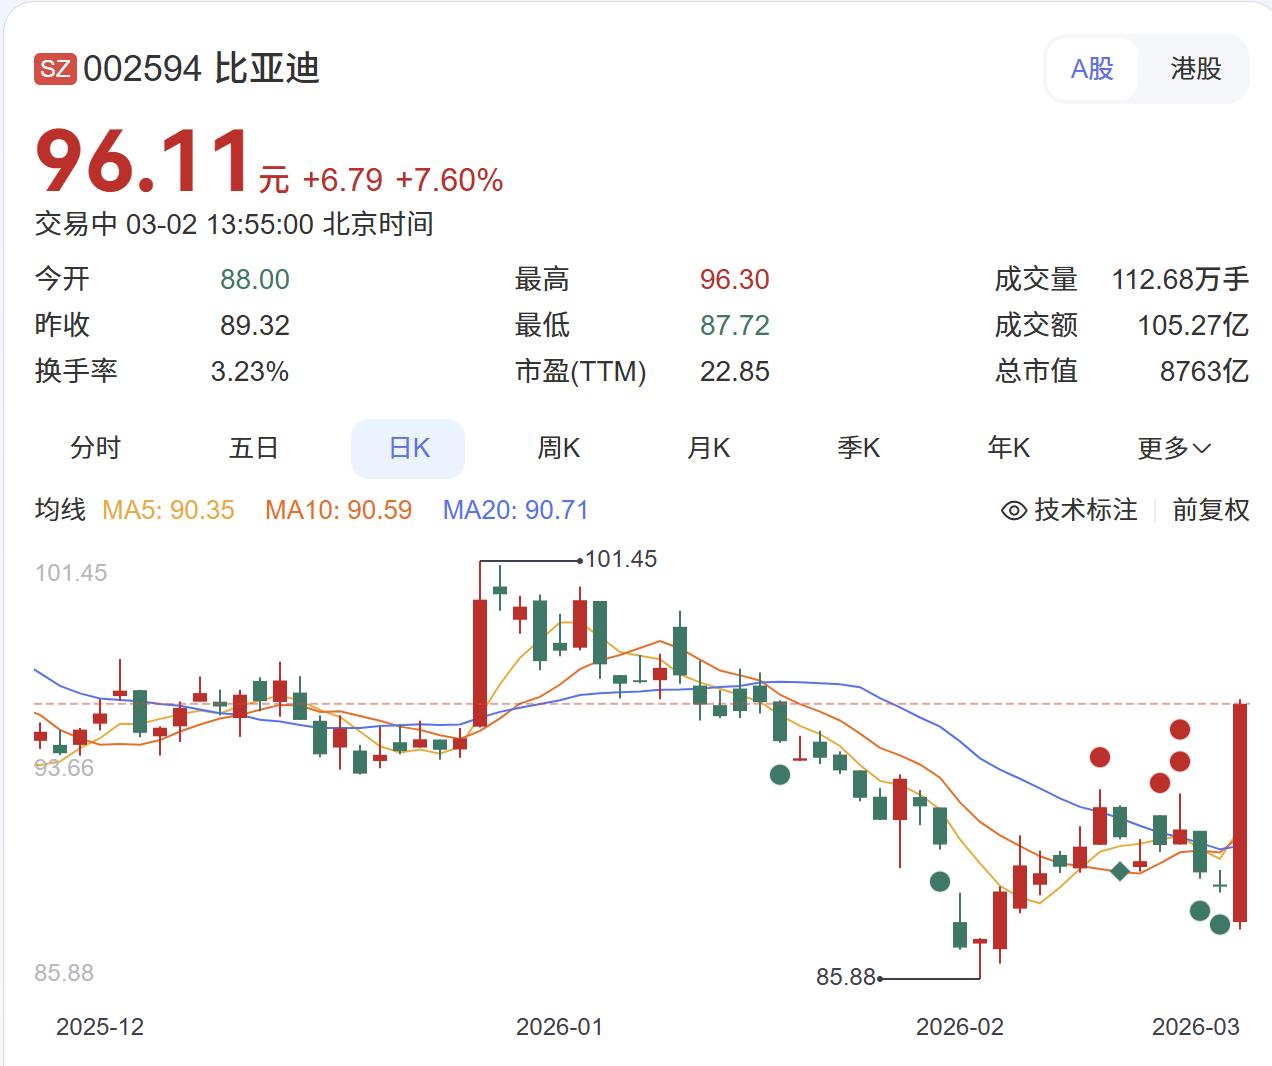Screen dimensions: 1272x1066
Task: Click the change percentage +7.60%
Action: [449, 180]
